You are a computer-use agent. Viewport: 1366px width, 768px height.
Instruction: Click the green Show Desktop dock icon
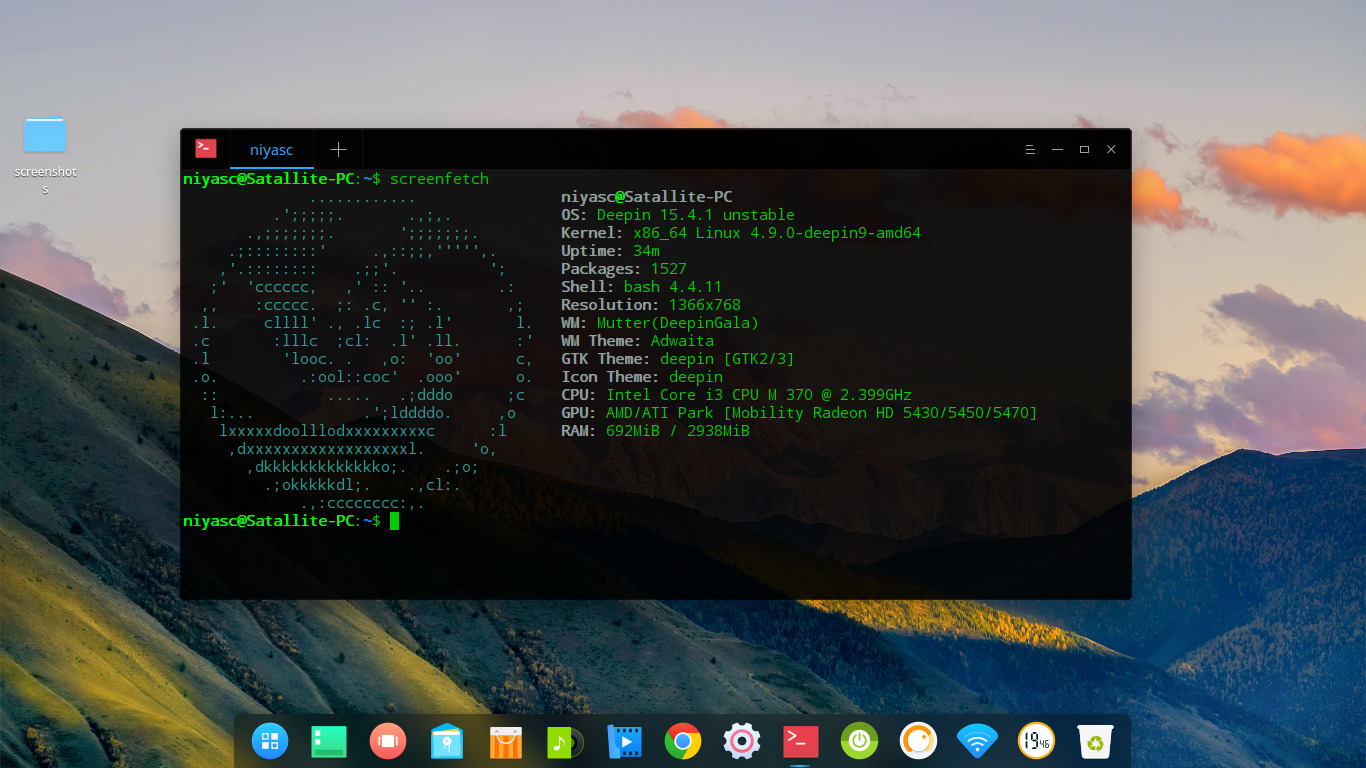(329, 741)
